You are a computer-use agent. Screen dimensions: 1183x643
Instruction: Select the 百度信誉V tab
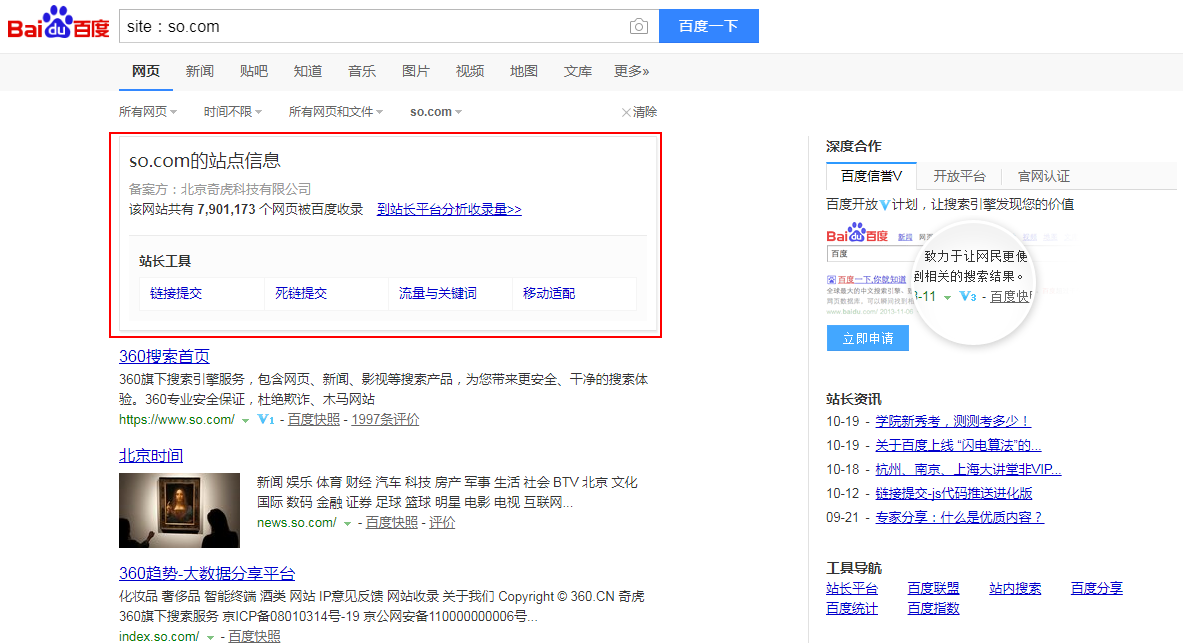coord(871,176)
